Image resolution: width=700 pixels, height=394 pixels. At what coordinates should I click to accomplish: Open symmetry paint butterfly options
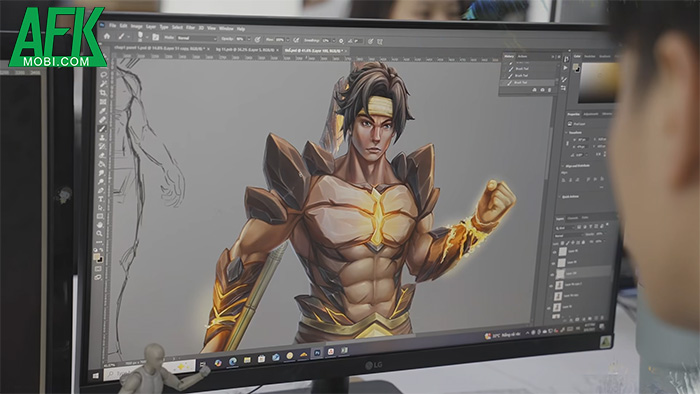(x=379, y=42)
